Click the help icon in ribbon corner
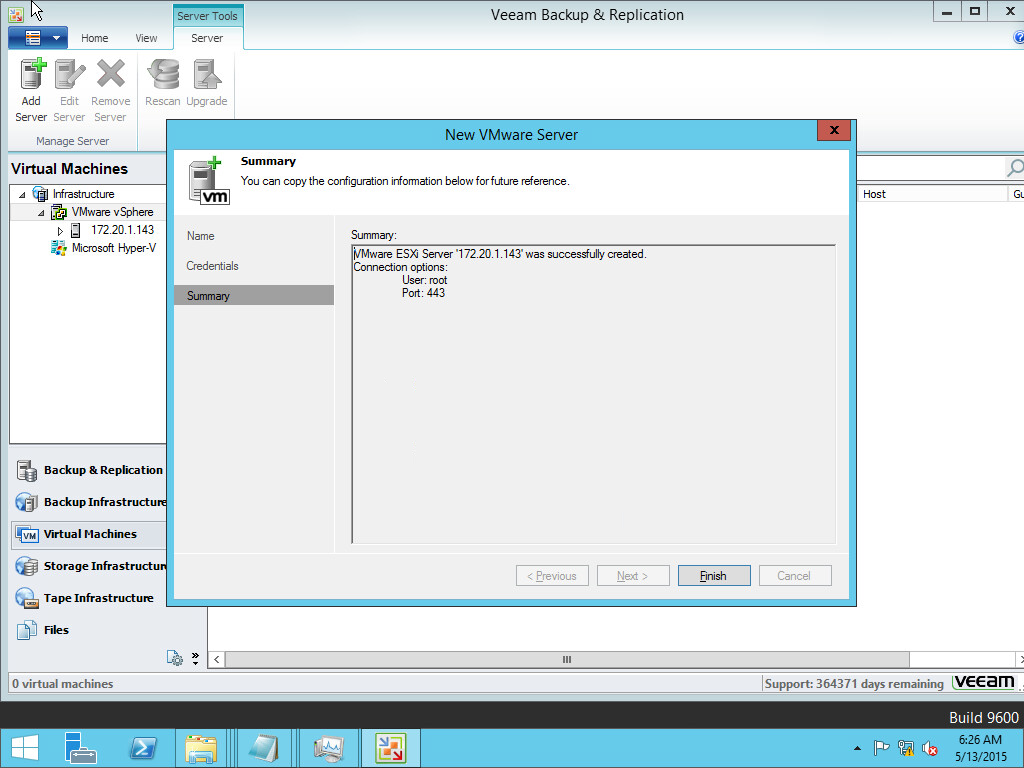Screen dimensions: 1024x768 click(x=1018, y=37)
